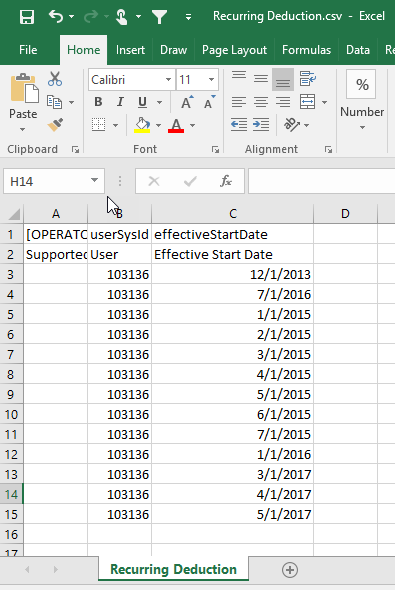Open the Number format group button
Screen dimensions: 395x590
tap(362, 100)
